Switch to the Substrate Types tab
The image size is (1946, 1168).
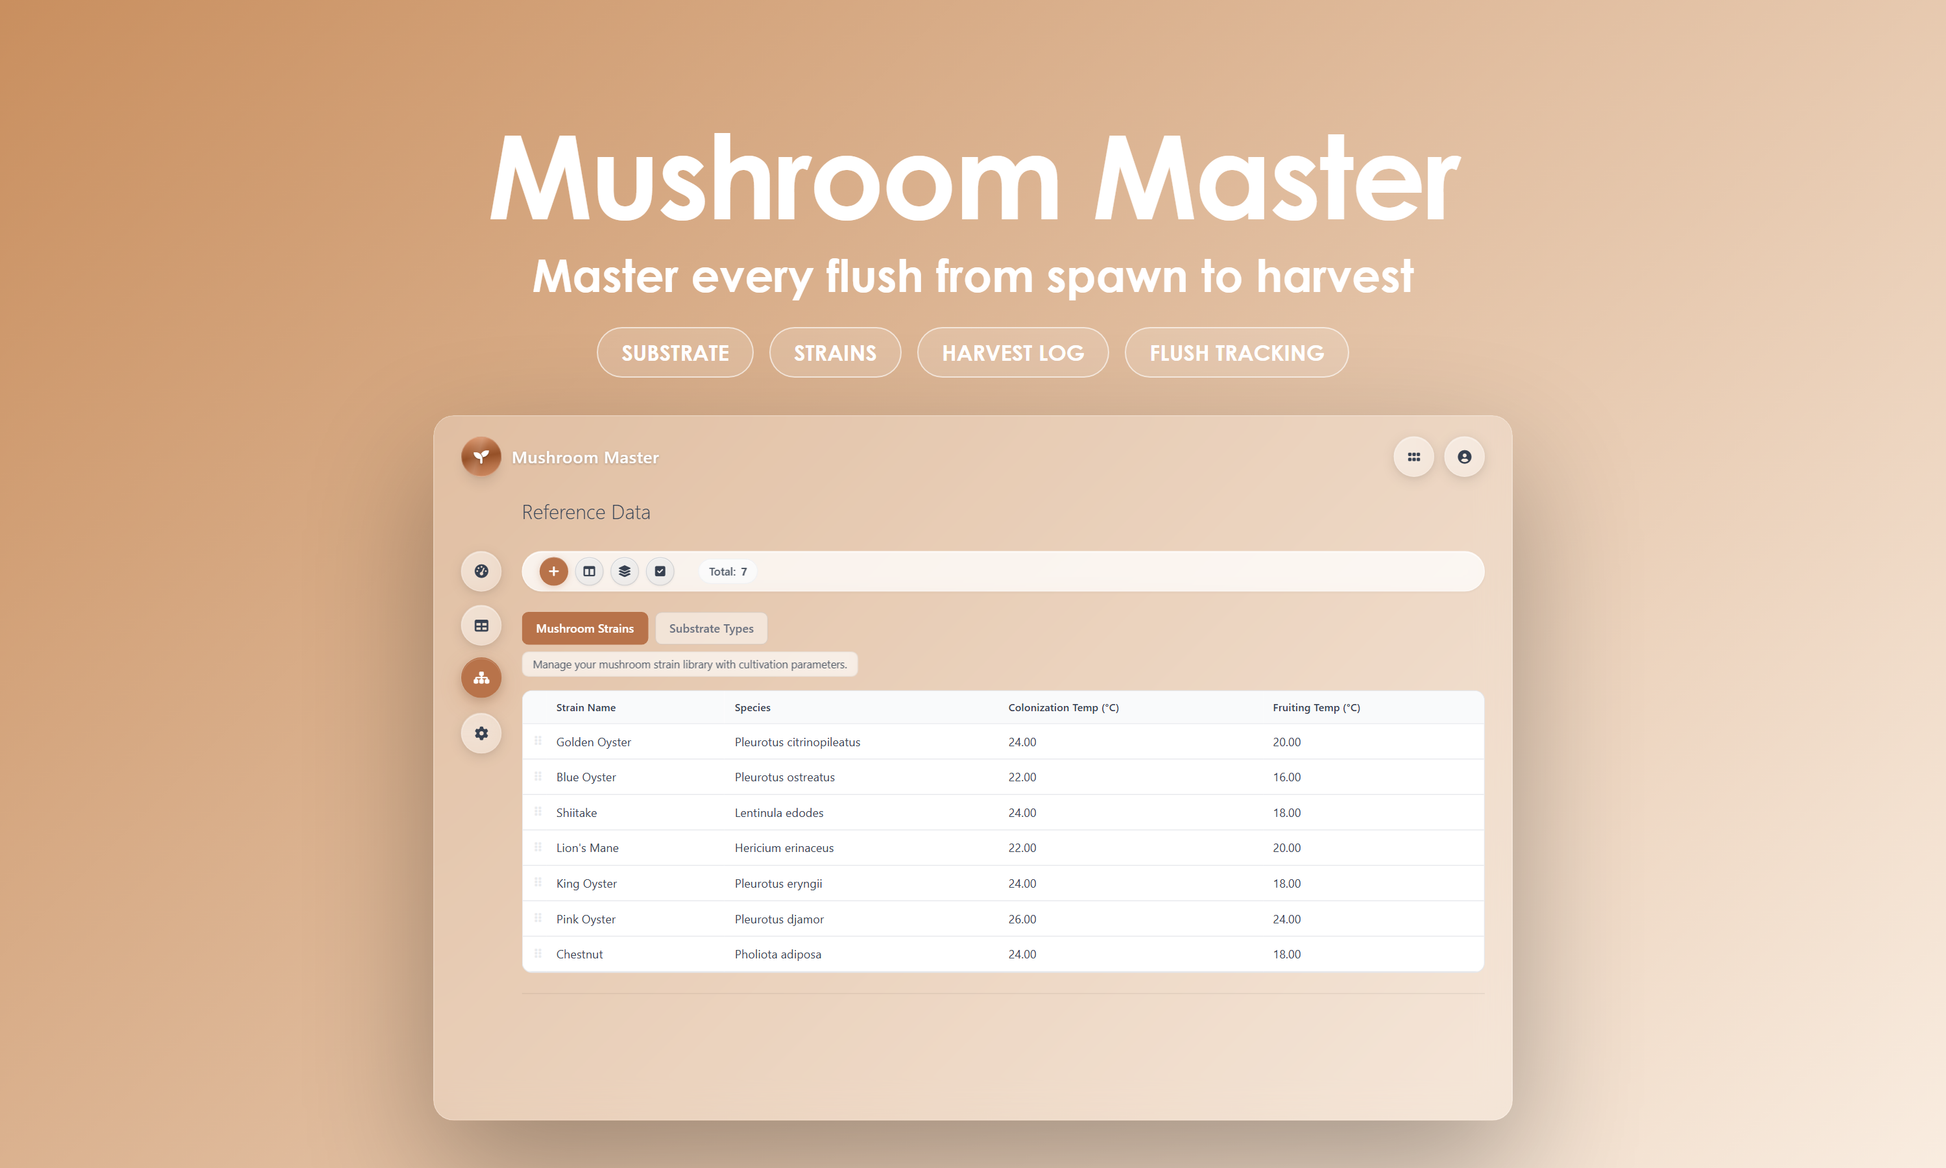pyautogui.click(x=711, y=628)
